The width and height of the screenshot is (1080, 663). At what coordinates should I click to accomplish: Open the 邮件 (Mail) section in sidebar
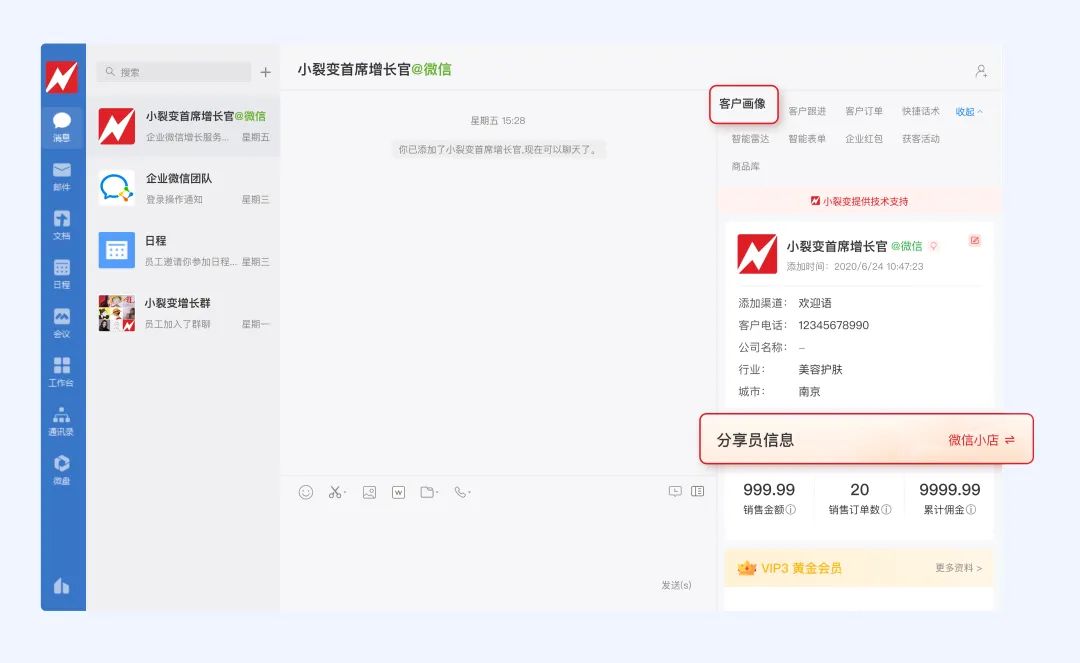(63, 174)
